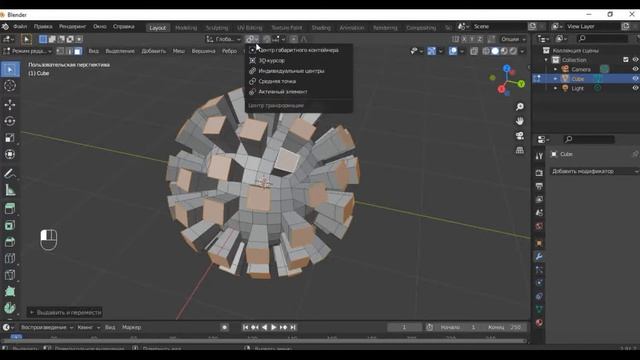Open the Global transform orientation dropdown
This screenshot has width=640, height=360.
(x=223, y=39)
